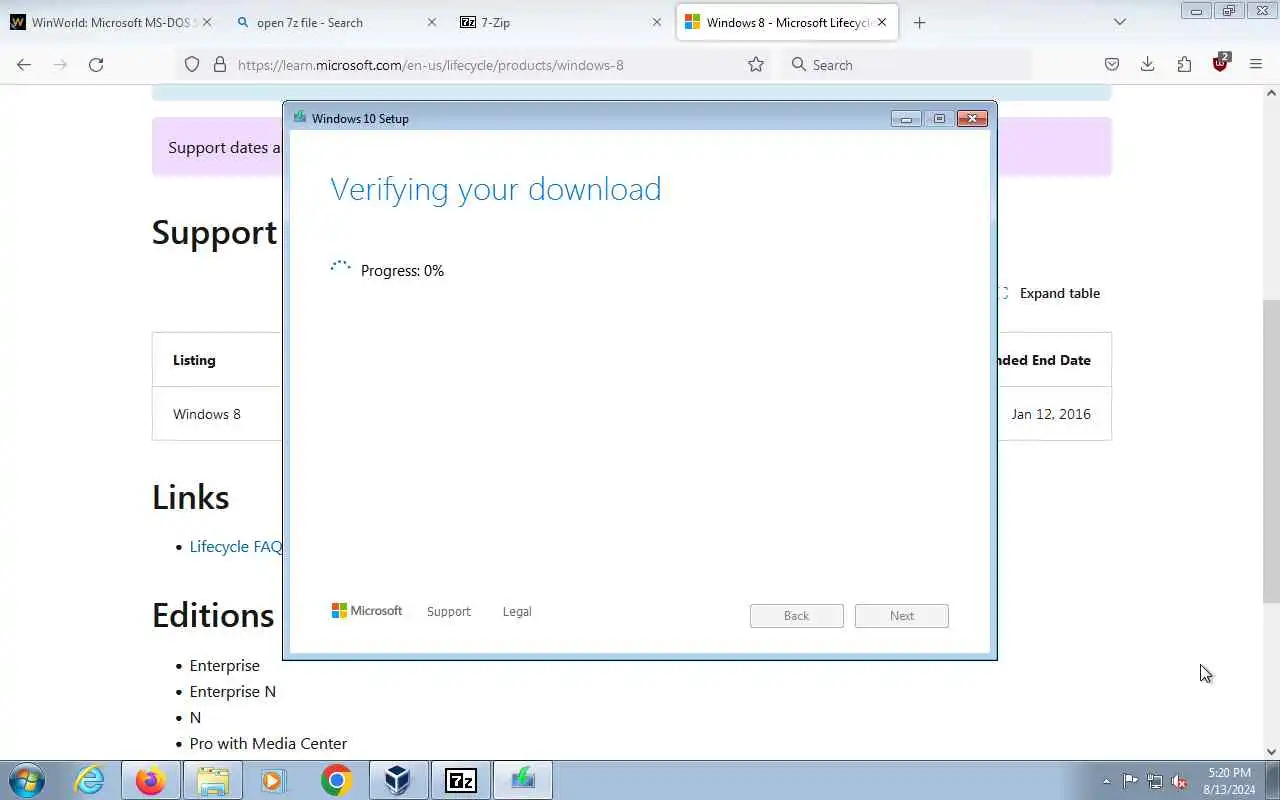This screenshot has width=1280, height=800.
Task: Bookmark this page with the star icon
Action: pos(756,64)
